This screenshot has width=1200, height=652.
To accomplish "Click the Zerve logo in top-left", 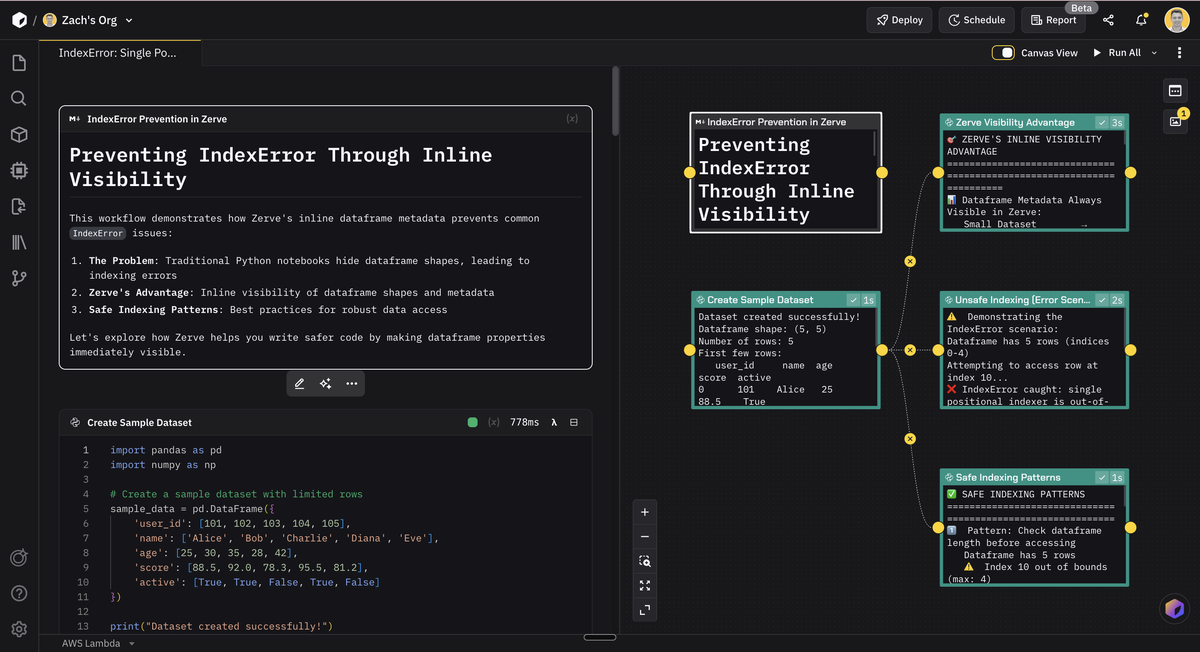I will [x=19, y=20].
